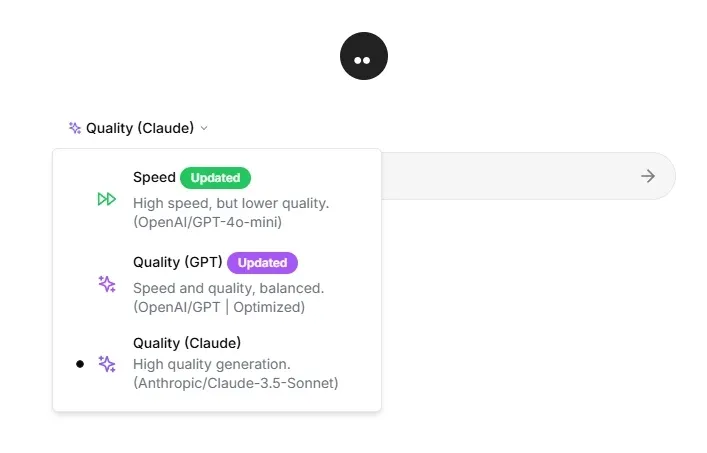
Task: Click the "High quality generation" description
Action: pyautogui.click(x=212, y=364)
